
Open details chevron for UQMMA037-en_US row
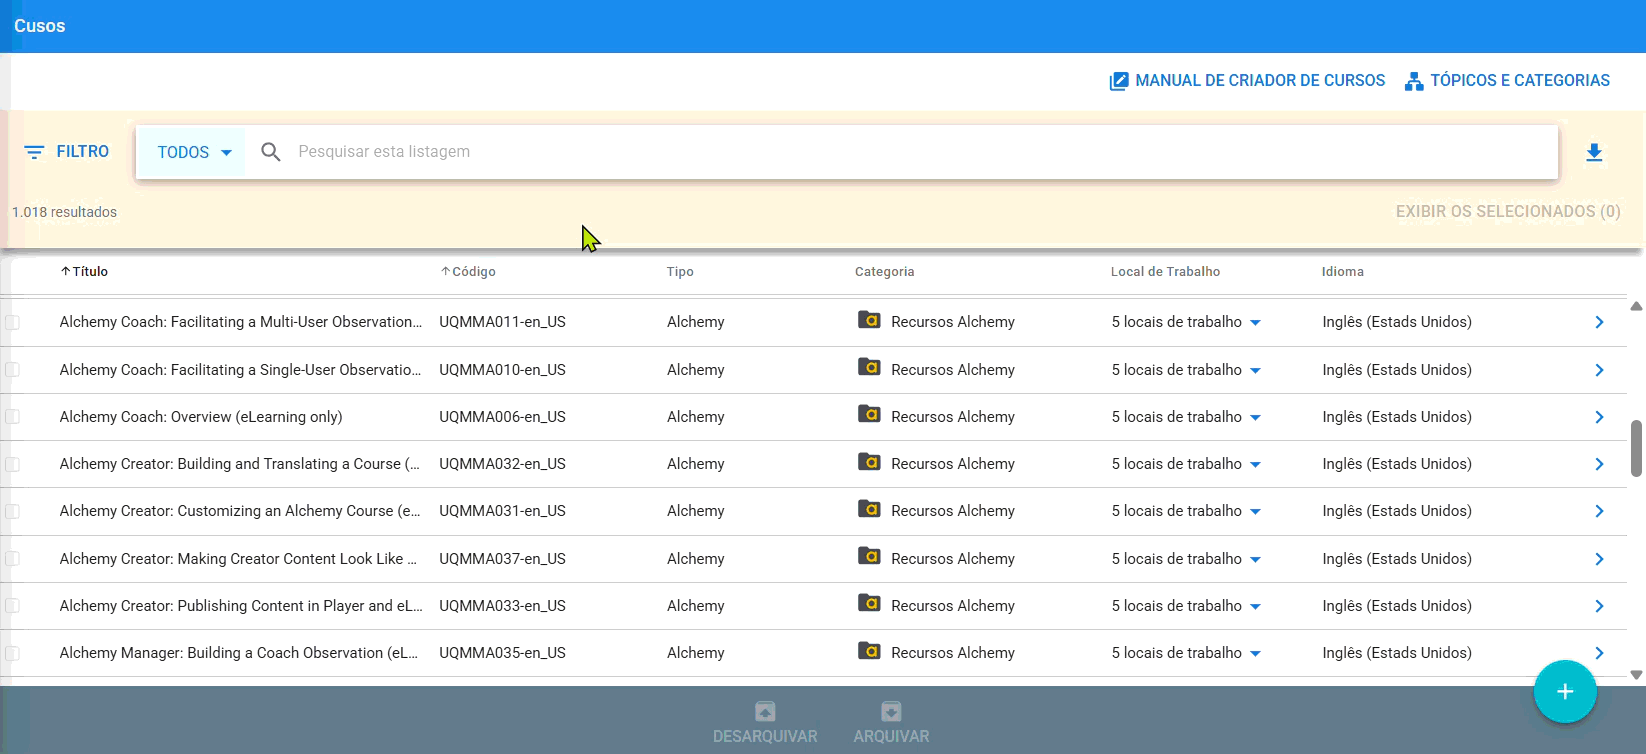[x=1599, y=559]
